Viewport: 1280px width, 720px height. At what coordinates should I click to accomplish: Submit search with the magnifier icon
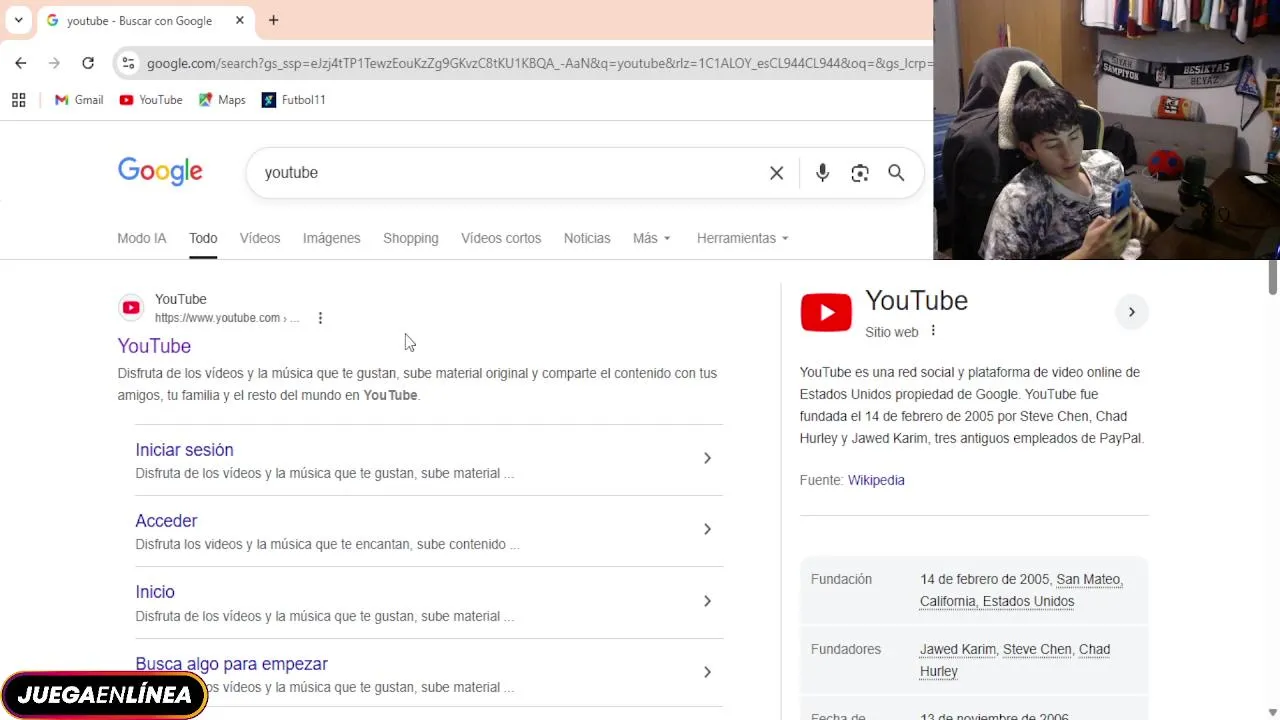tap(896, 173)
